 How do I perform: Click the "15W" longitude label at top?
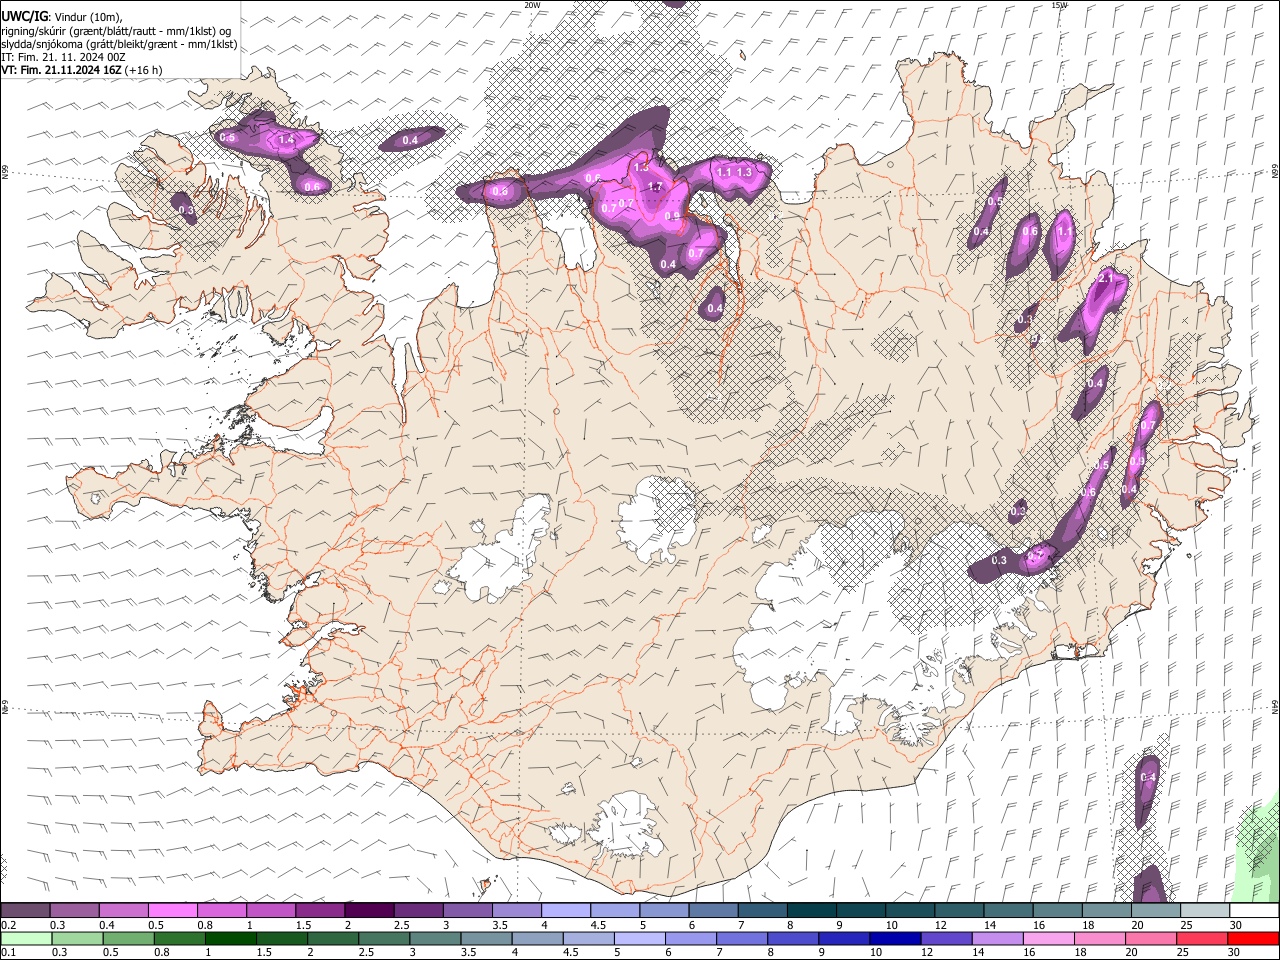pos(1059,5)
